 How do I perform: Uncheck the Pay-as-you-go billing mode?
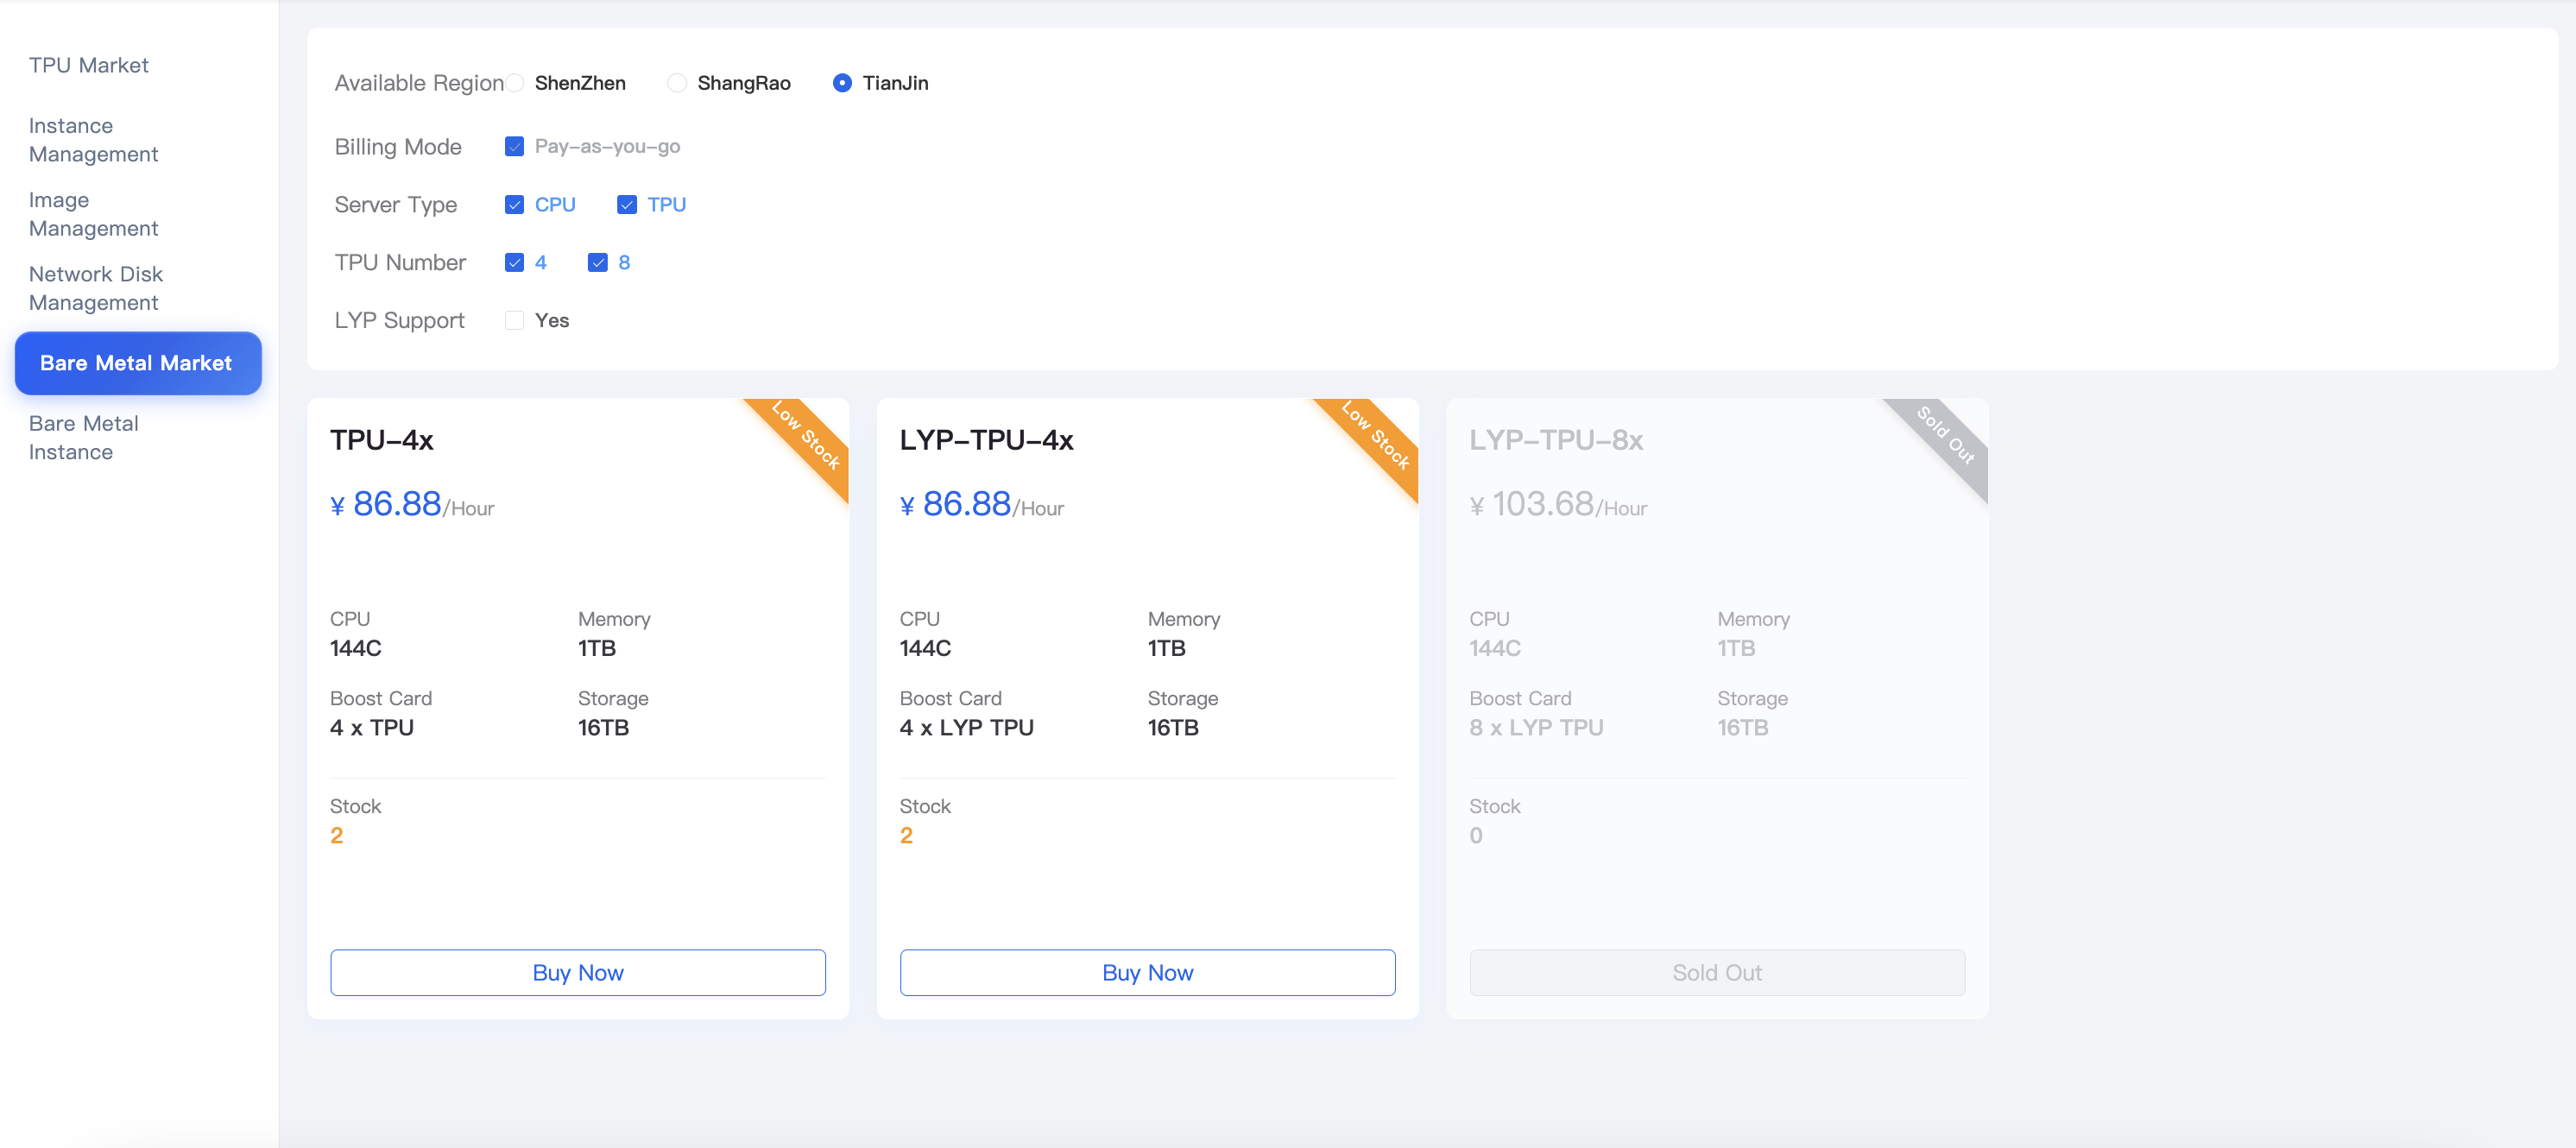[514, 146]
